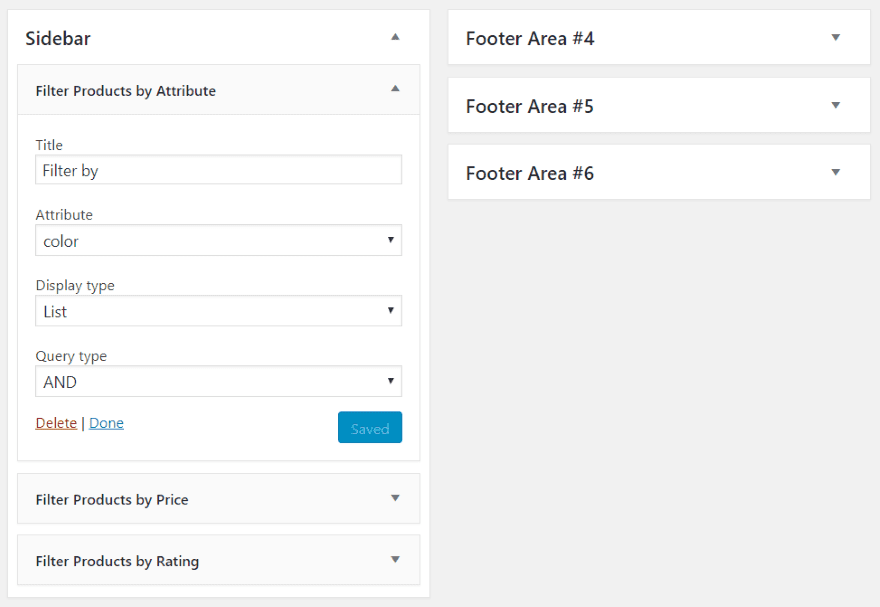Click the Footer Area #4 title
Screen dimensions: 880x607
point(530,39)
